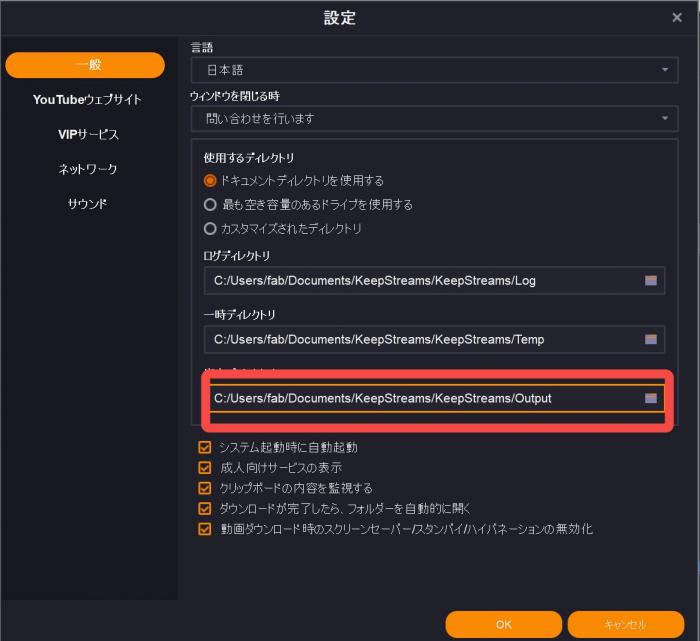Click browse folder icon for temp directory
The width and height of the screenshot is (700, 641).
click(651, 340)
